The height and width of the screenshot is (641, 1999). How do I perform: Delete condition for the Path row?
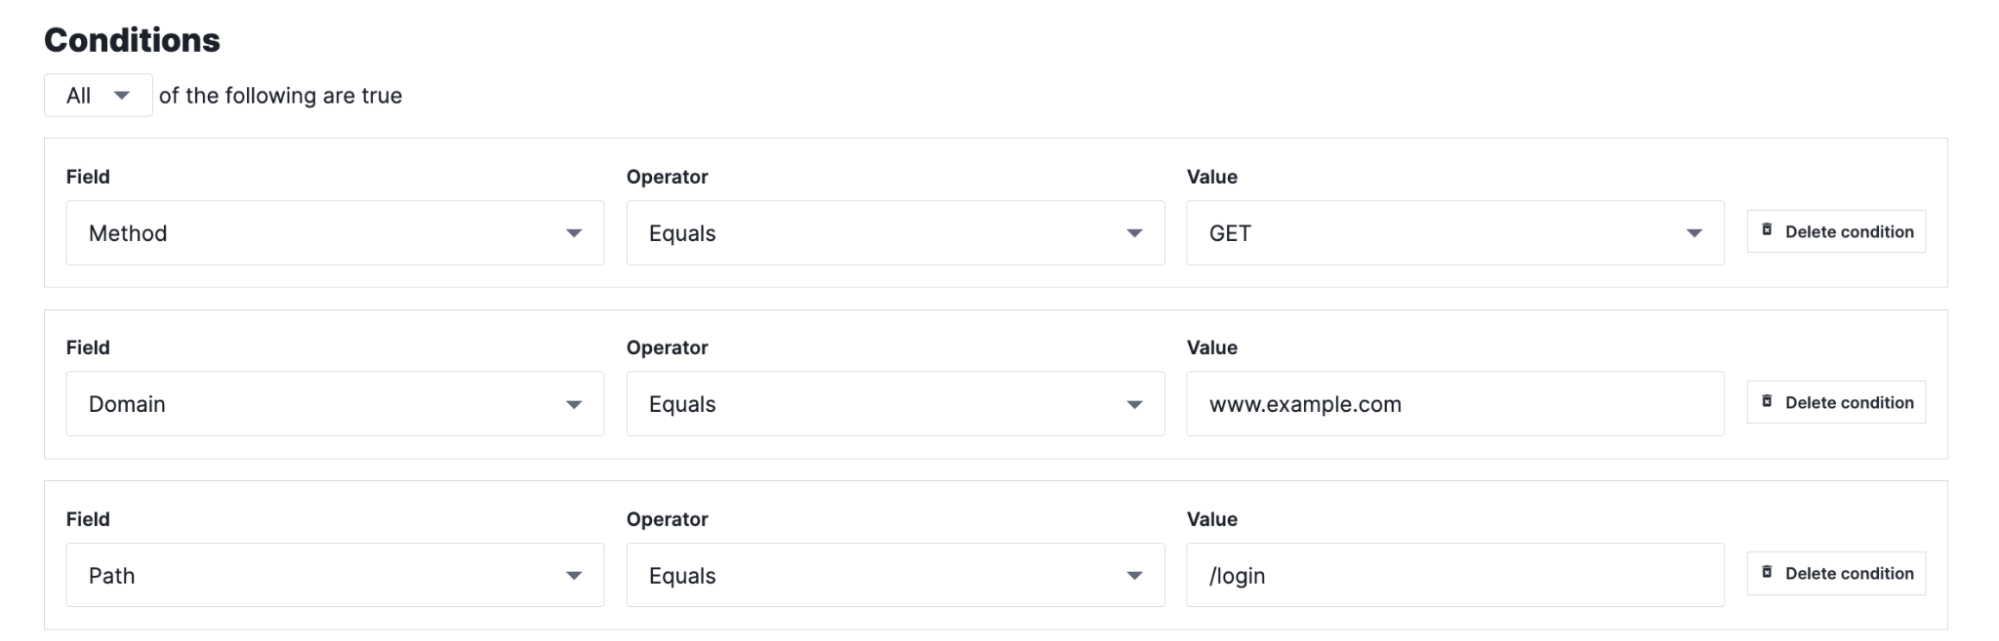click(x=1836, y=573)
